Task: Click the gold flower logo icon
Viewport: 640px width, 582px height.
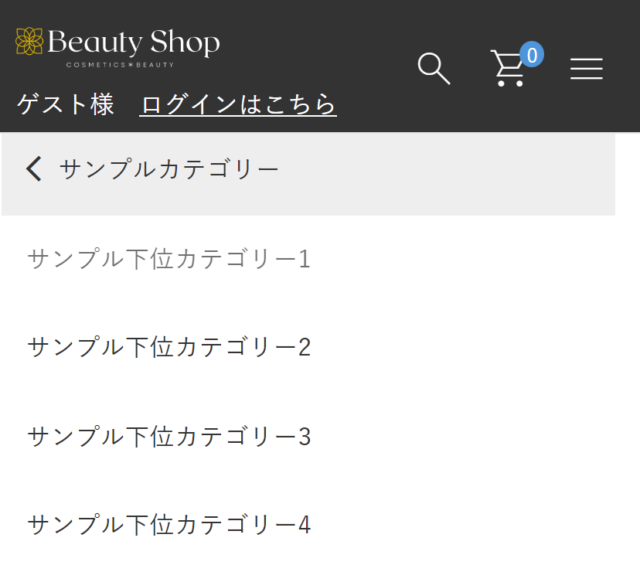Action: point(30,42)
